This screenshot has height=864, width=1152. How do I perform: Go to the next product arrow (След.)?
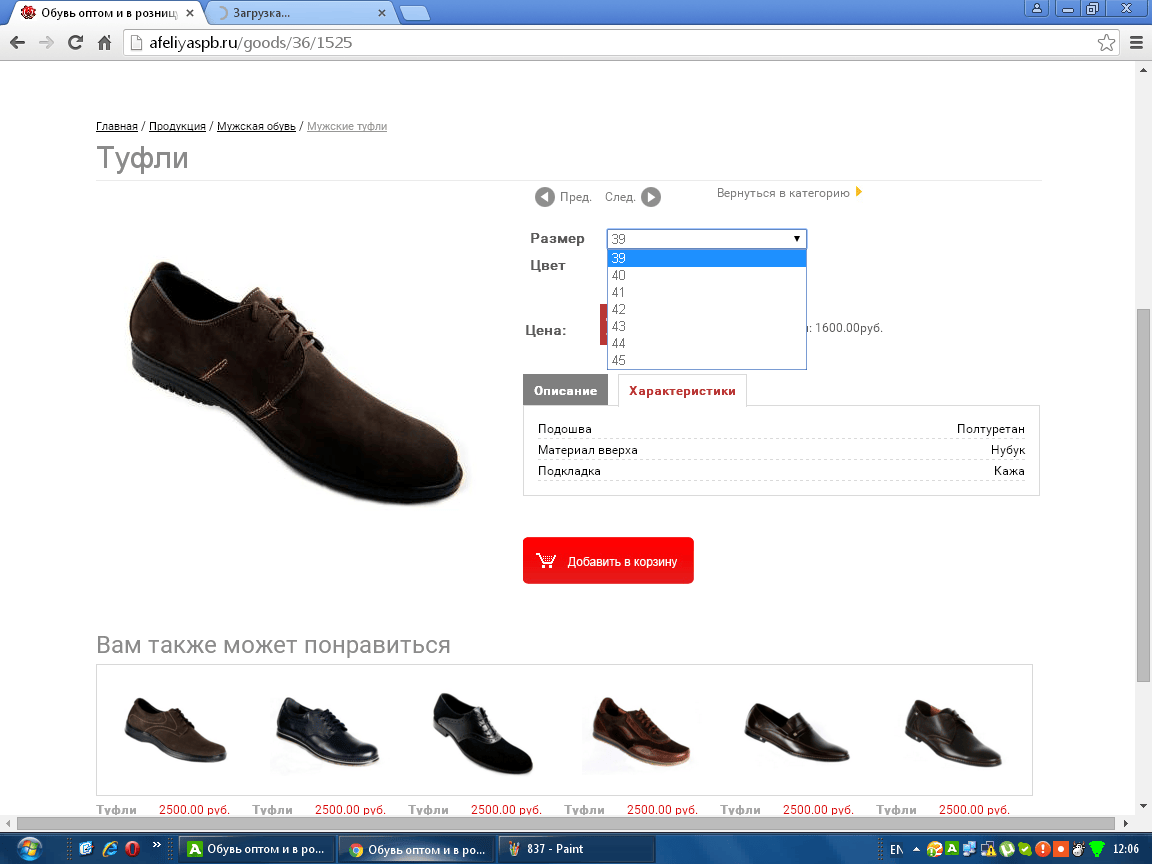(x=651, y=197)
